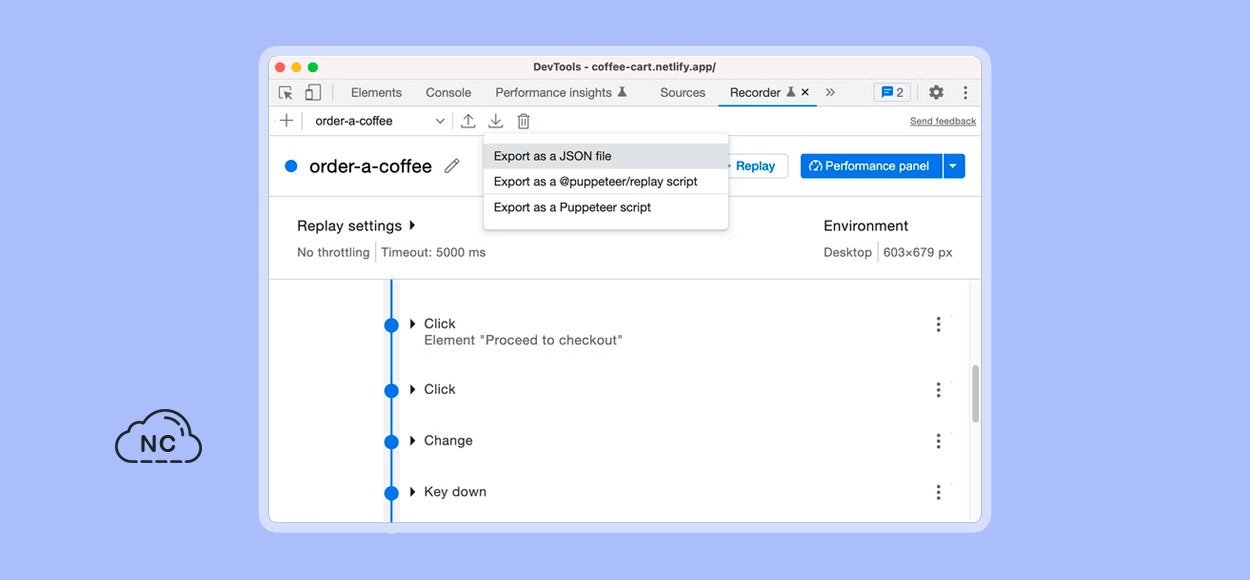1250x580 pixels.
Task: Open options menu for the Key down step
Action: (x=938, y=492)
